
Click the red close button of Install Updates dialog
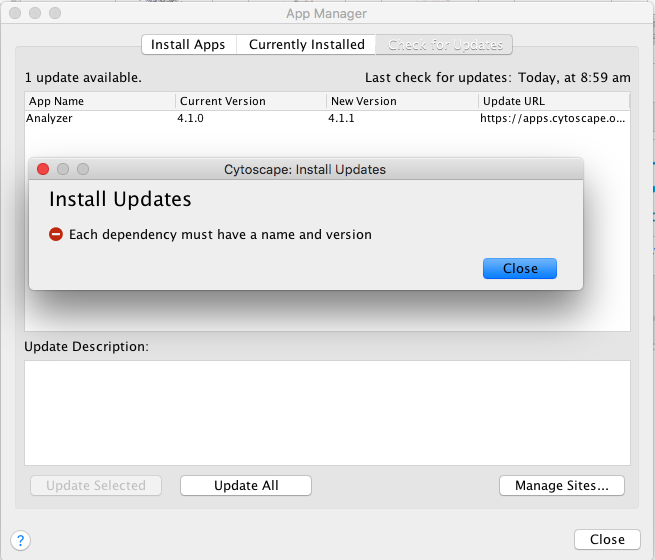[x=43, y=169]
